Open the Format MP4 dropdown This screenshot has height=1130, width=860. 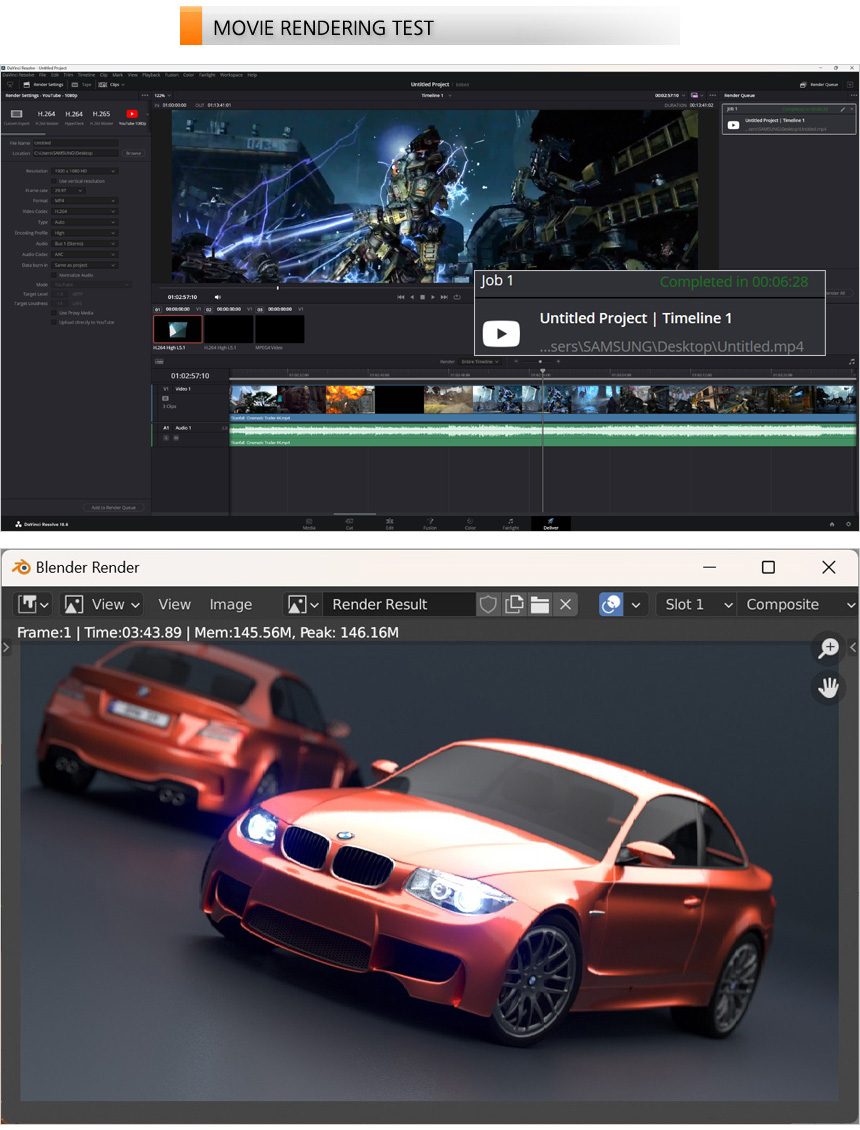click(x=84, y=200)
